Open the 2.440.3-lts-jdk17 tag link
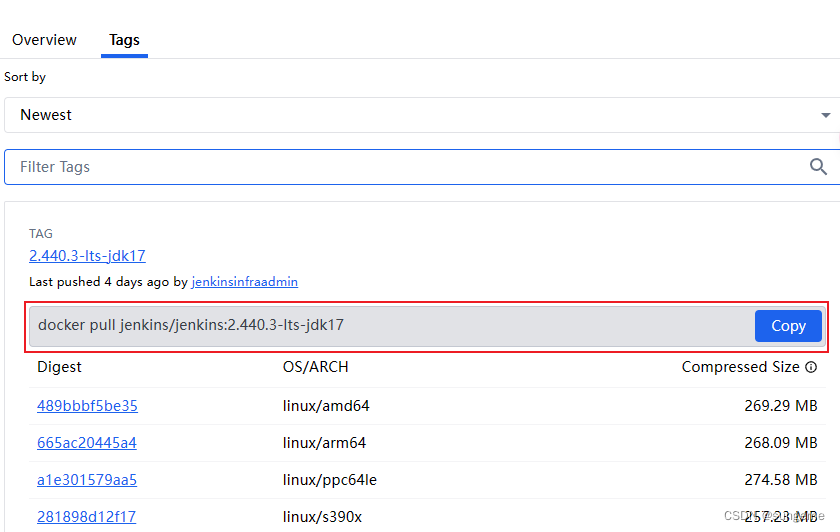 point(87,255)
